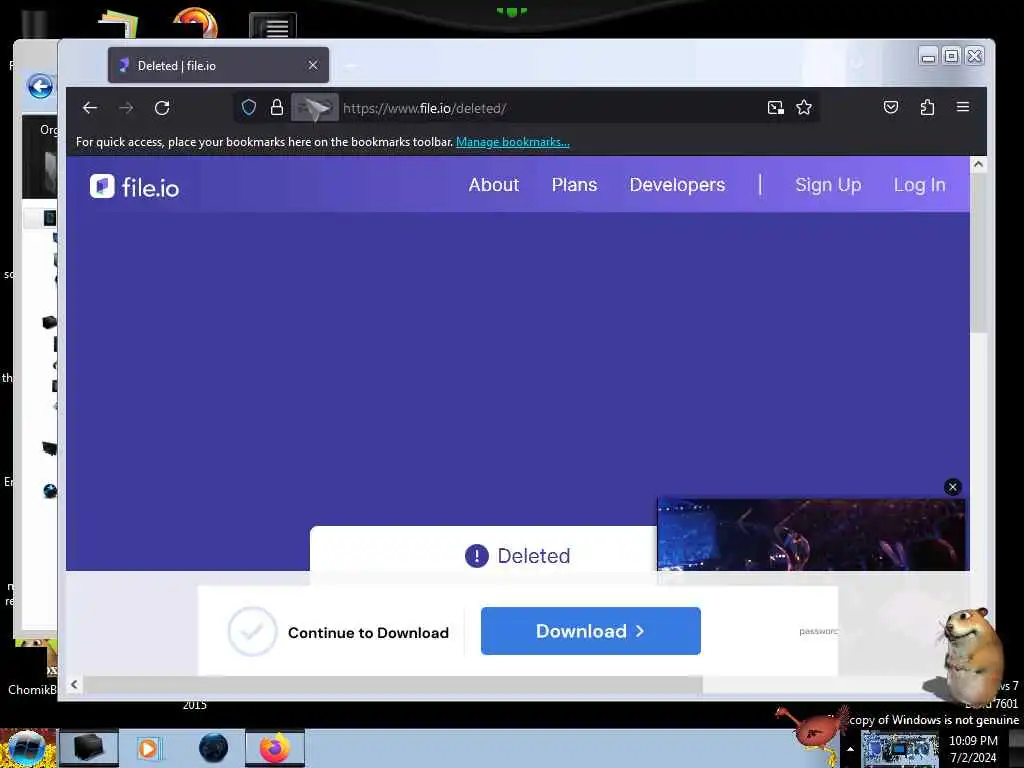Image resolution: width=1024 pixels, height=768 pixels.
Task: Click the menu icon at top of desktop
Action: 273,27
